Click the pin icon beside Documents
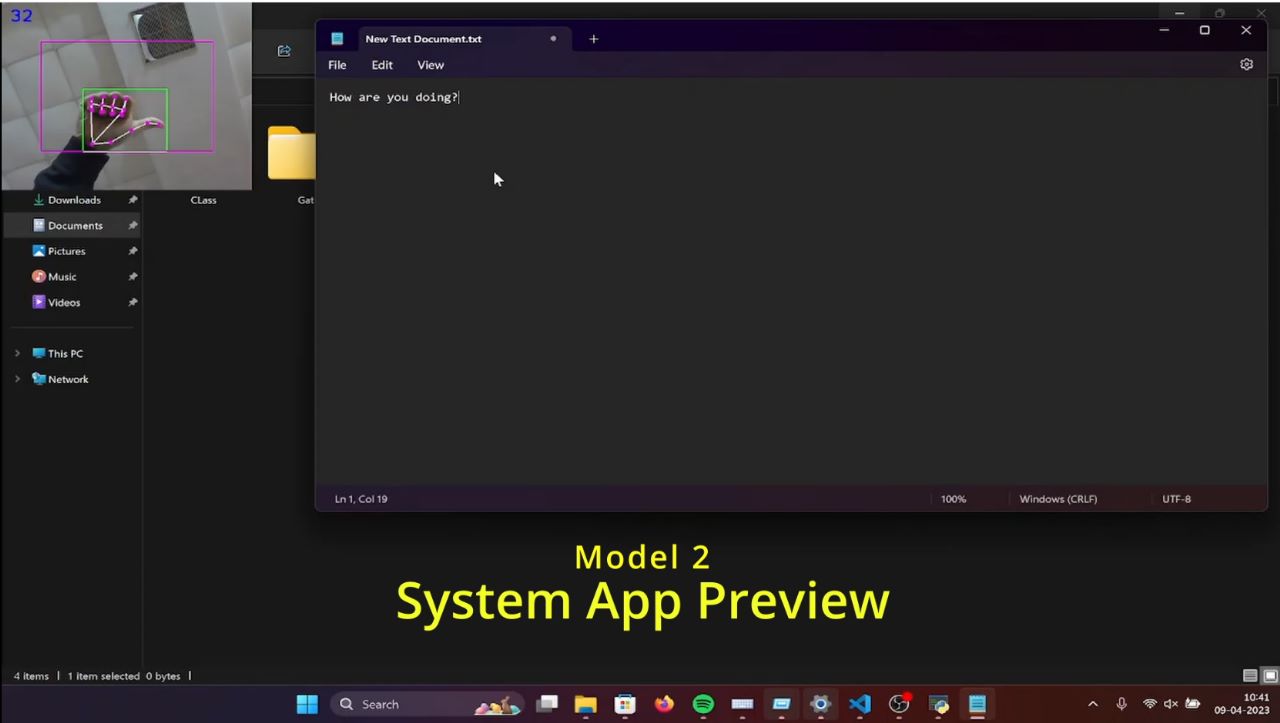1280x723 pixels. point(132,226)
